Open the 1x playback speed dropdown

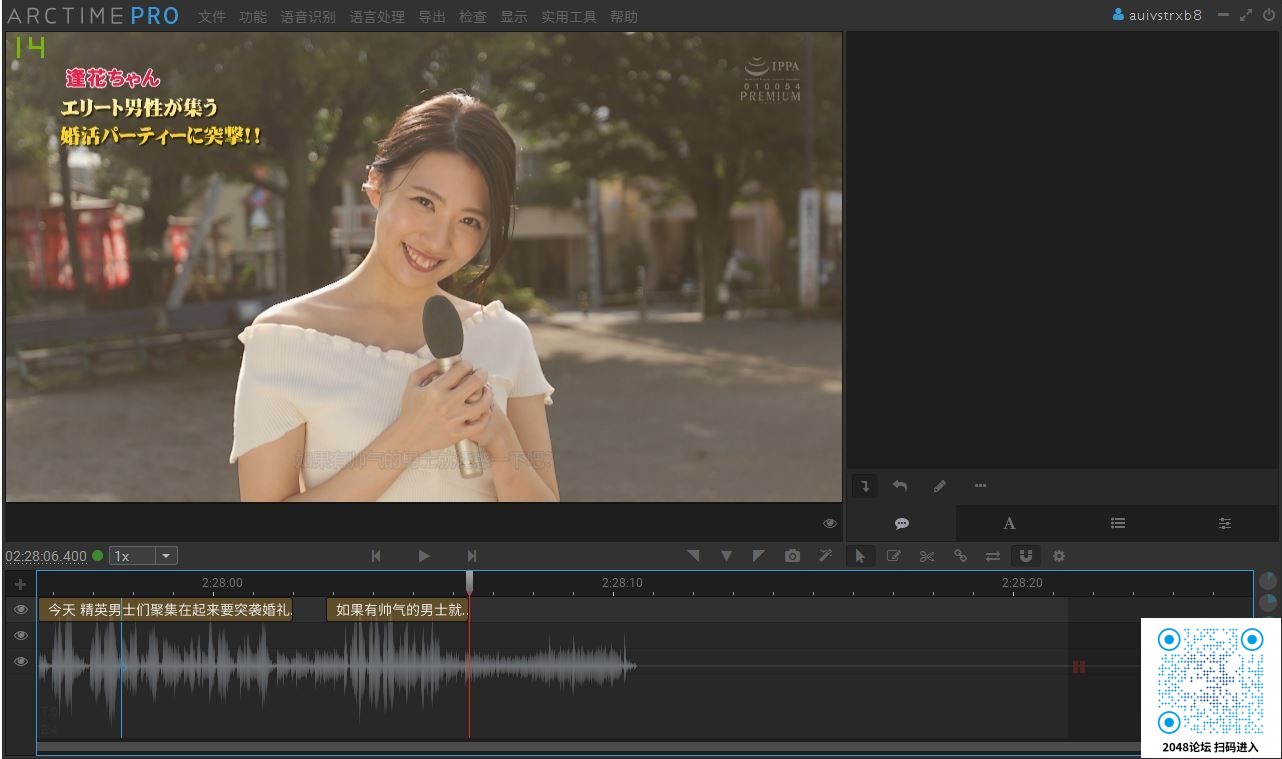coord(143,556)
